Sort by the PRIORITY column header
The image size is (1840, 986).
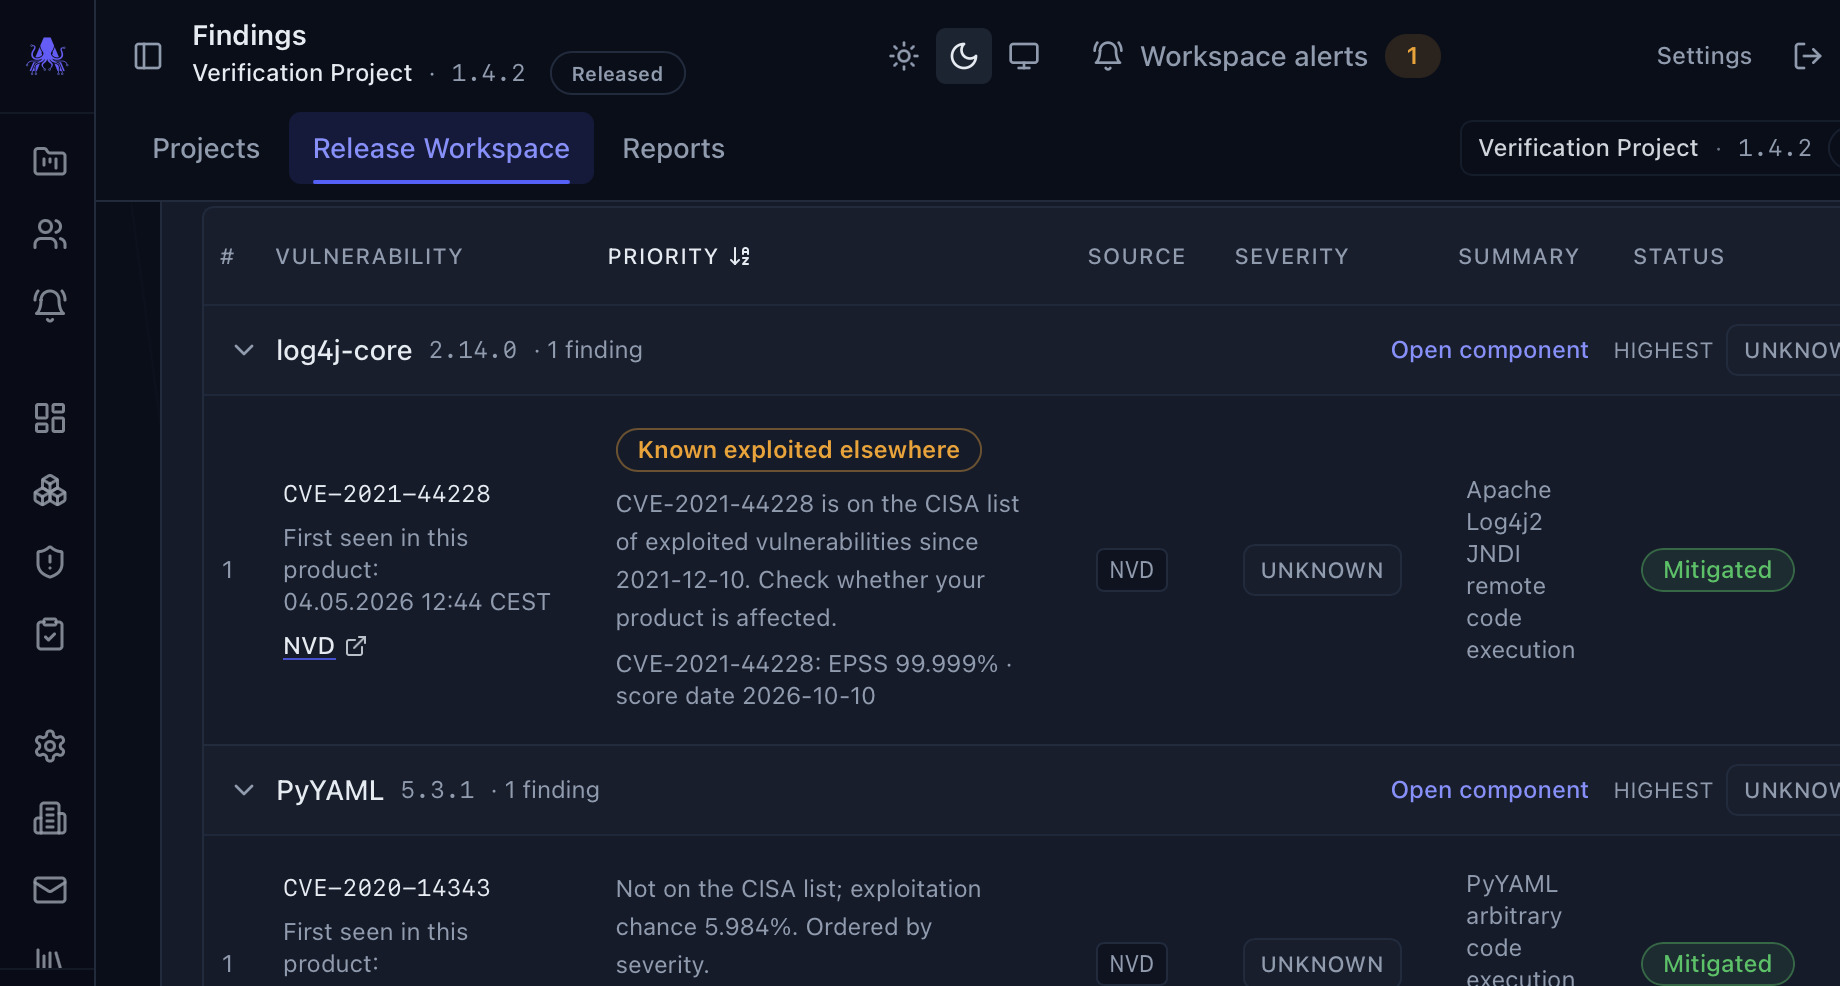pyautogui.click(x=679, y=257)
